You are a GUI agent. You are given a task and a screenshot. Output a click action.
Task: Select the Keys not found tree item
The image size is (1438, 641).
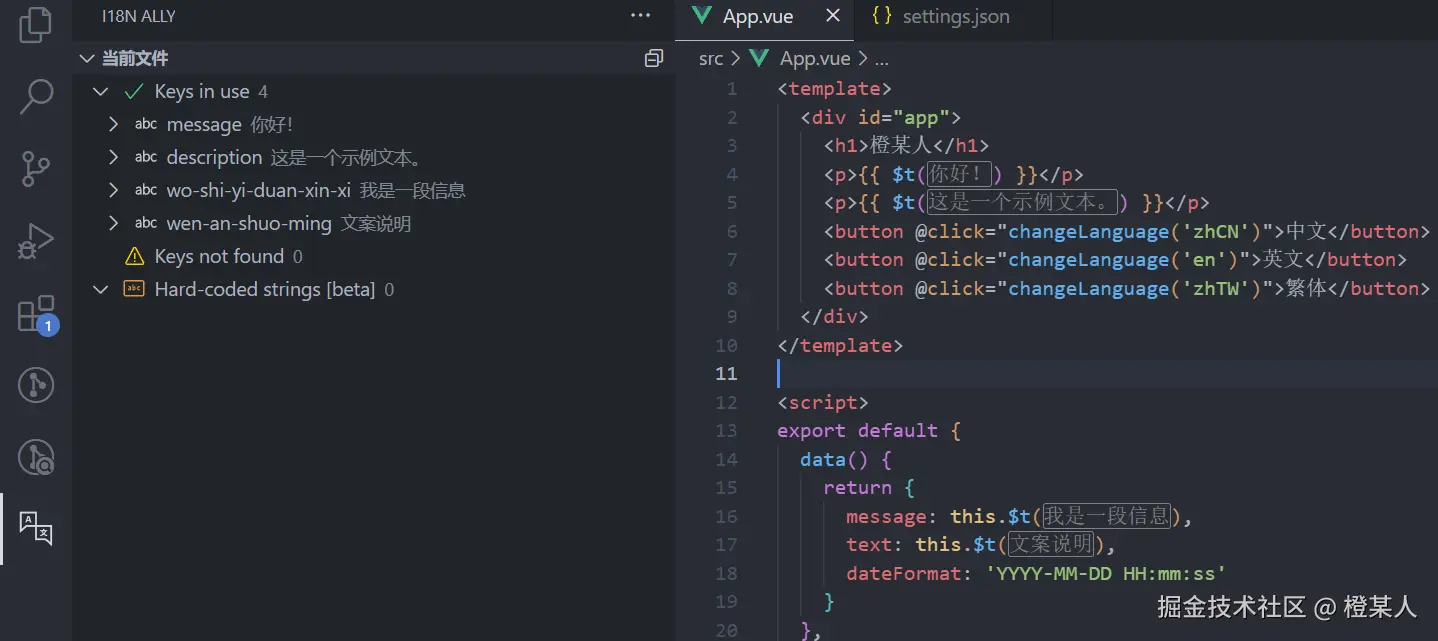tap(374, 257)
